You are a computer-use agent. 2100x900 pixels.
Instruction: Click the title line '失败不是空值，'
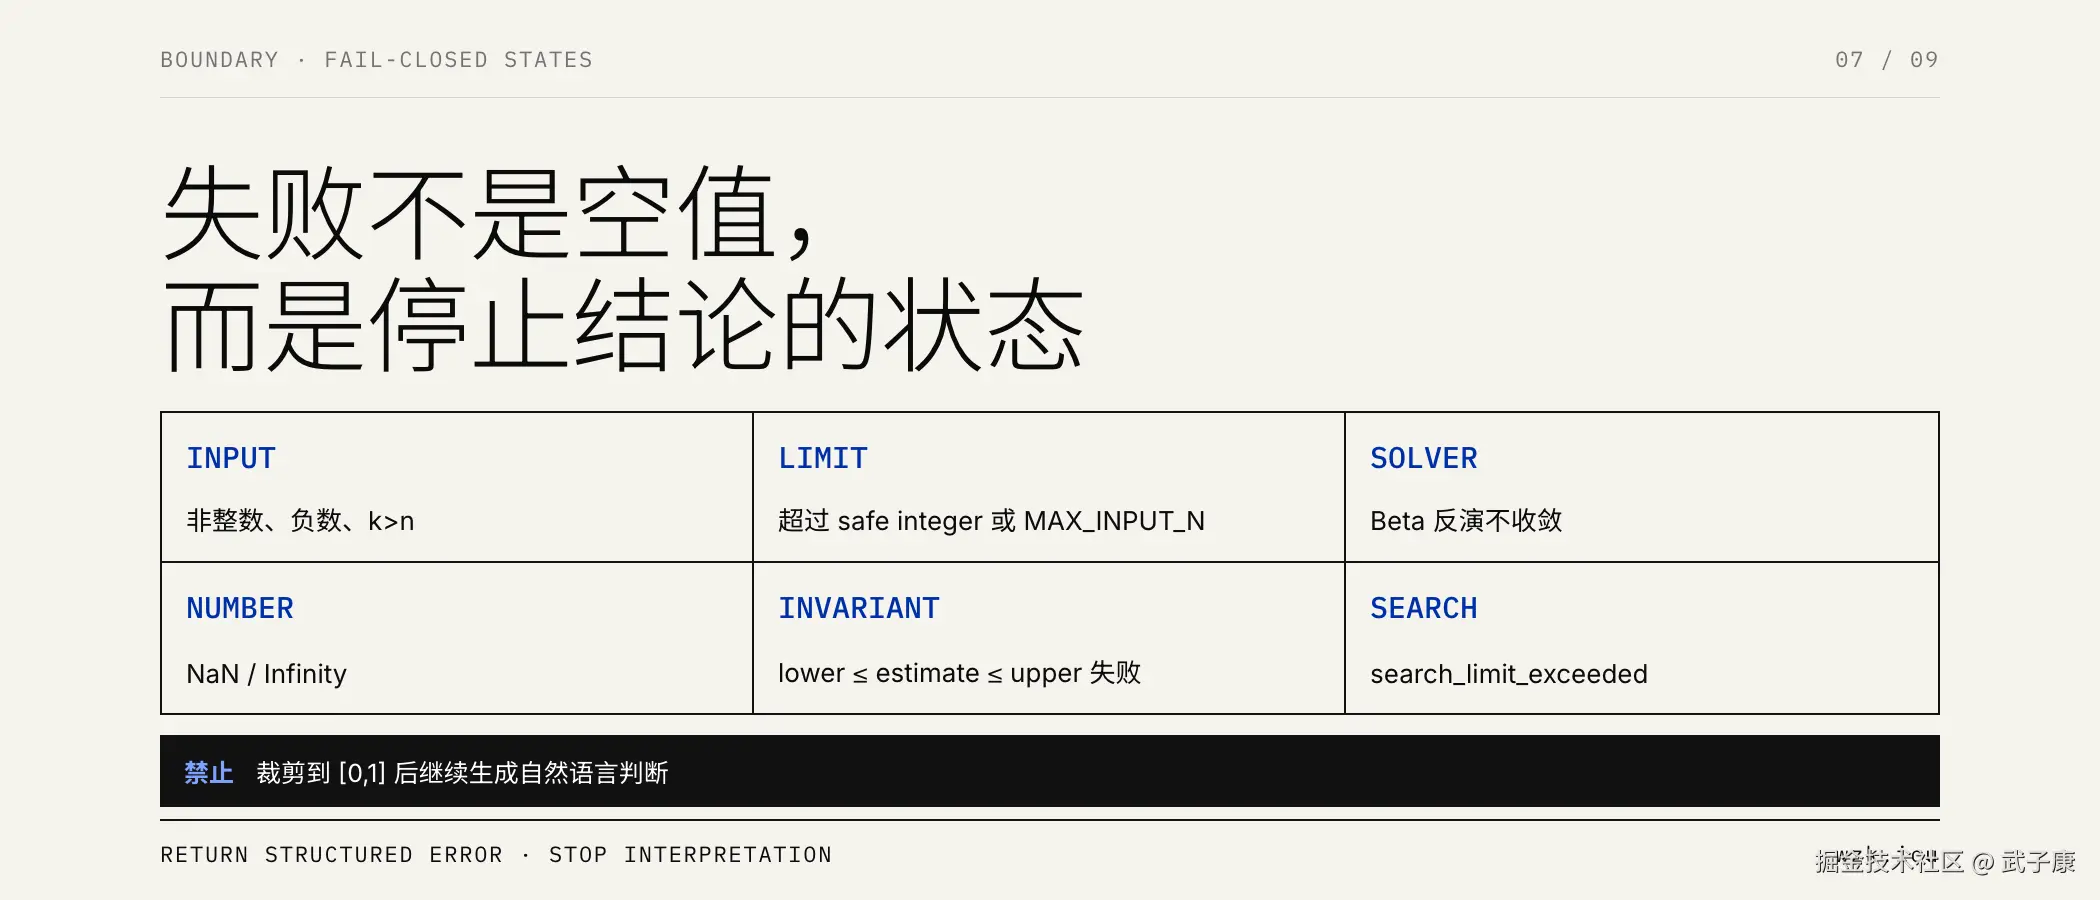tap(488, 213)
